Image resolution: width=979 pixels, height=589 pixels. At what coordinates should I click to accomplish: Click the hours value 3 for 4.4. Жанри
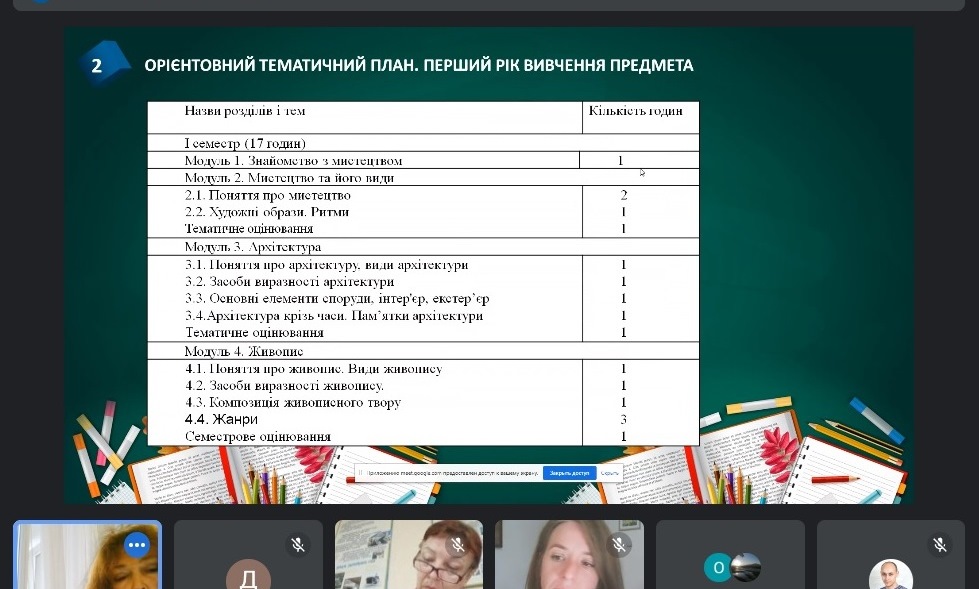(623, 419)
